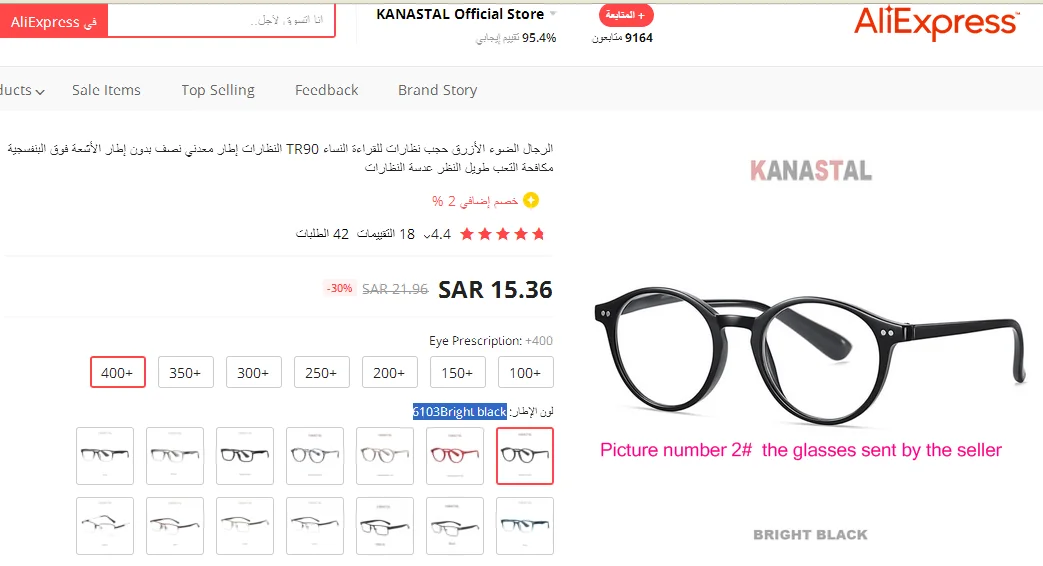Select the +250 eye prescription option
This screenshot has width=1043, height=566.
[x=321, y=372]
